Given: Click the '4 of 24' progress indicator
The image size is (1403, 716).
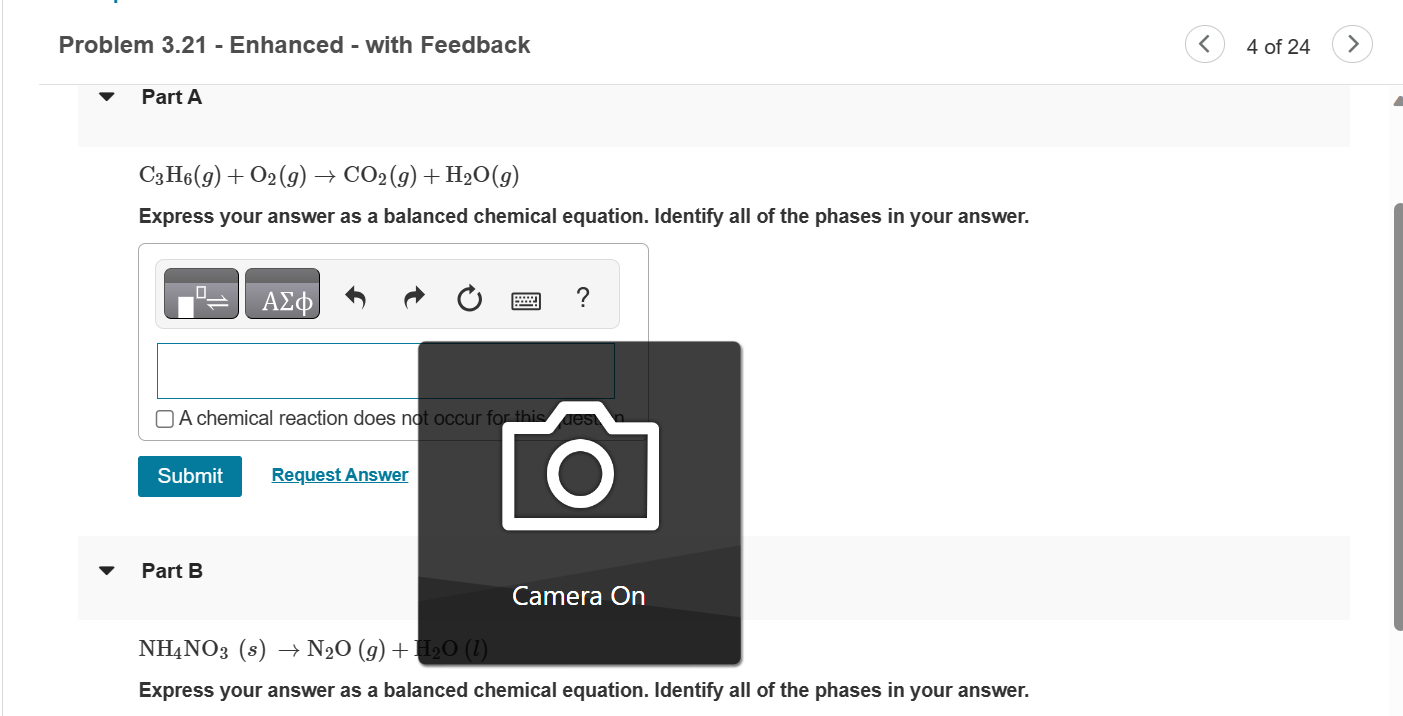Looking at the screenshot, I should [x=1278, y=46].
